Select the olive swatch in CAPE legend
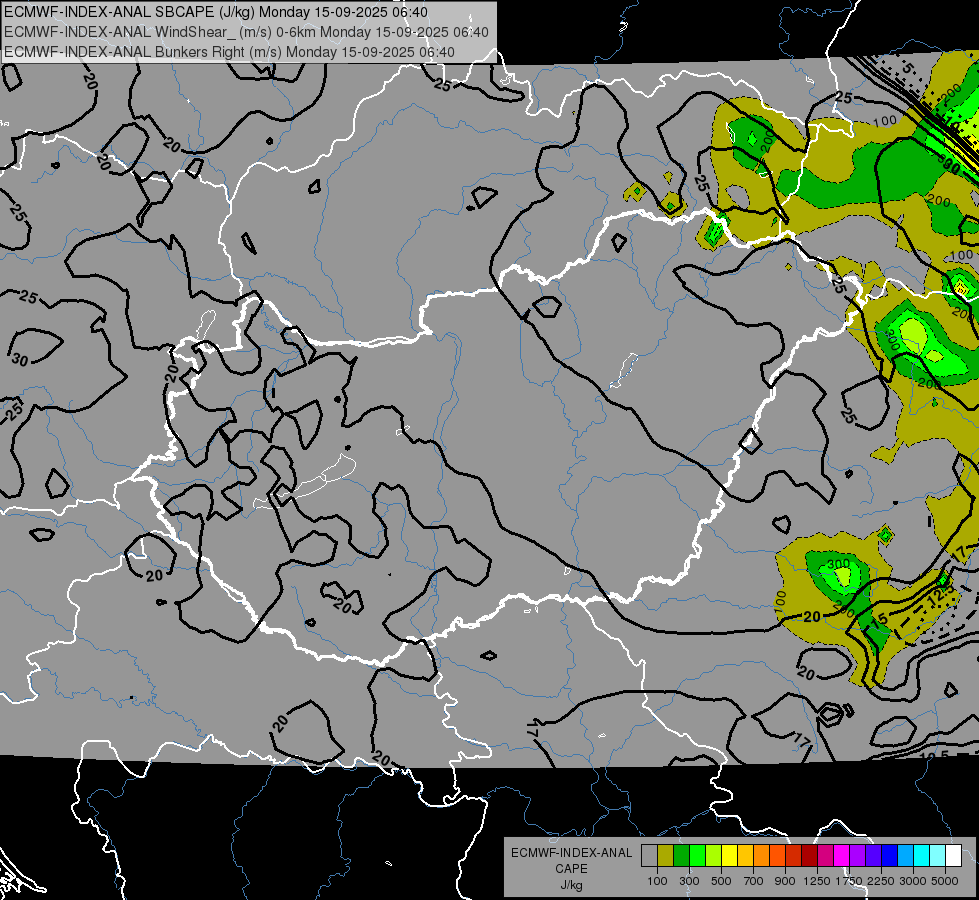This screenshot has width=979, height=900. click(665, 855)
